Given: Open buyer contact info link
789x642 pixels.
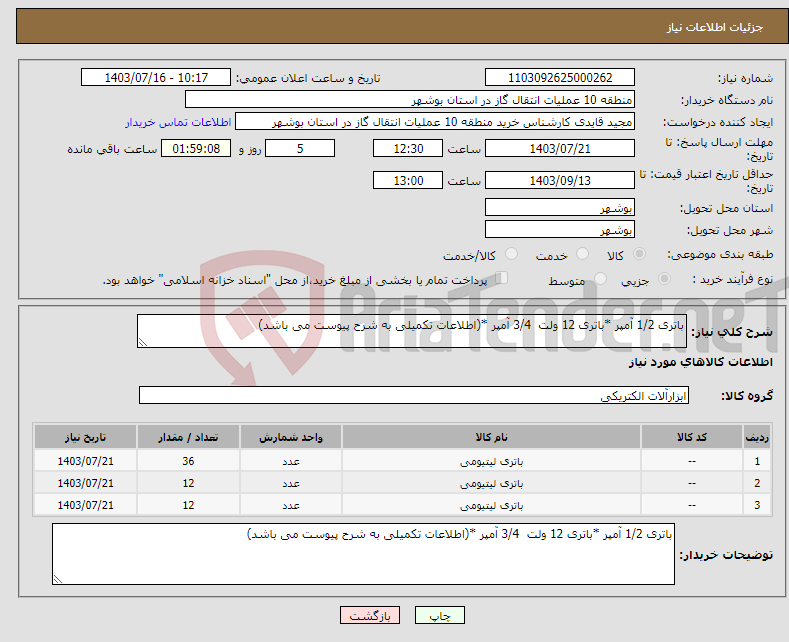Looking at the screenshot, I should 178,122.
